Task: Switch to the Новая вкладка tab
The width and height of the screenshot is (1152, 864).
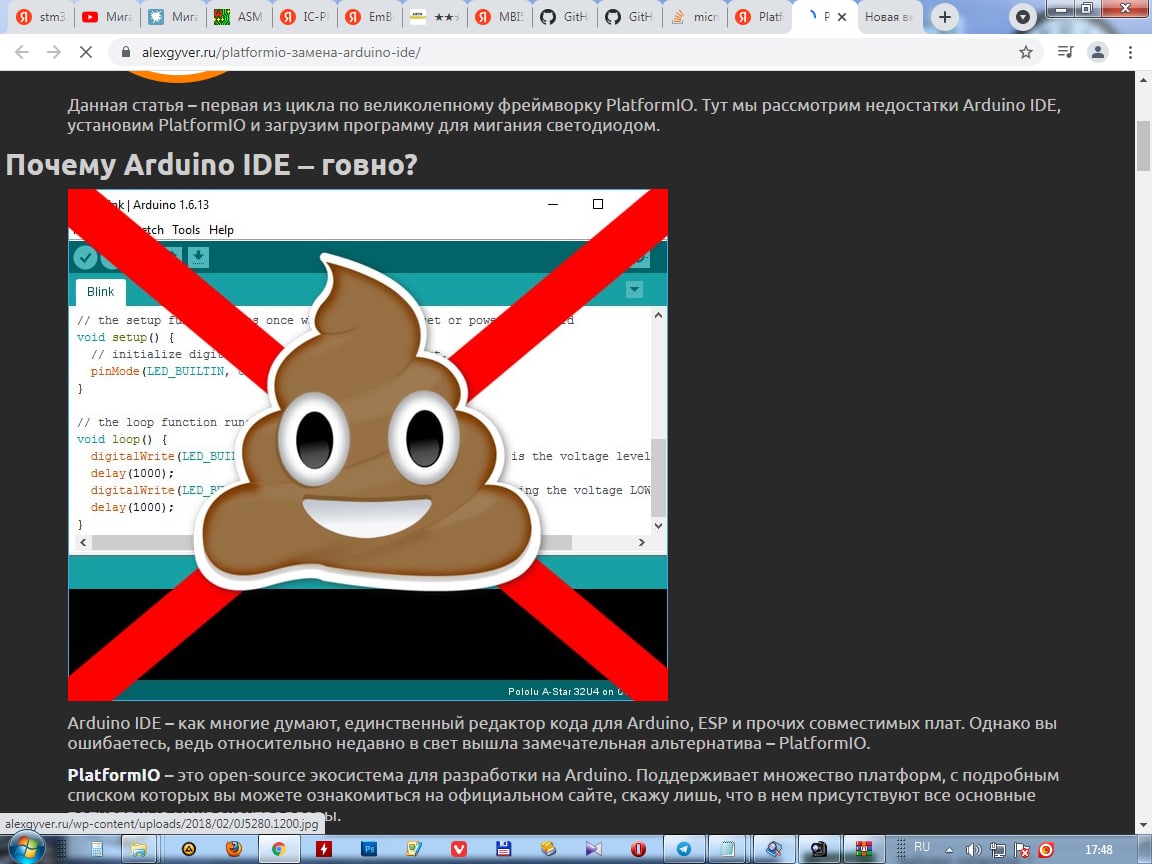Action: click(x=890, y=17)
